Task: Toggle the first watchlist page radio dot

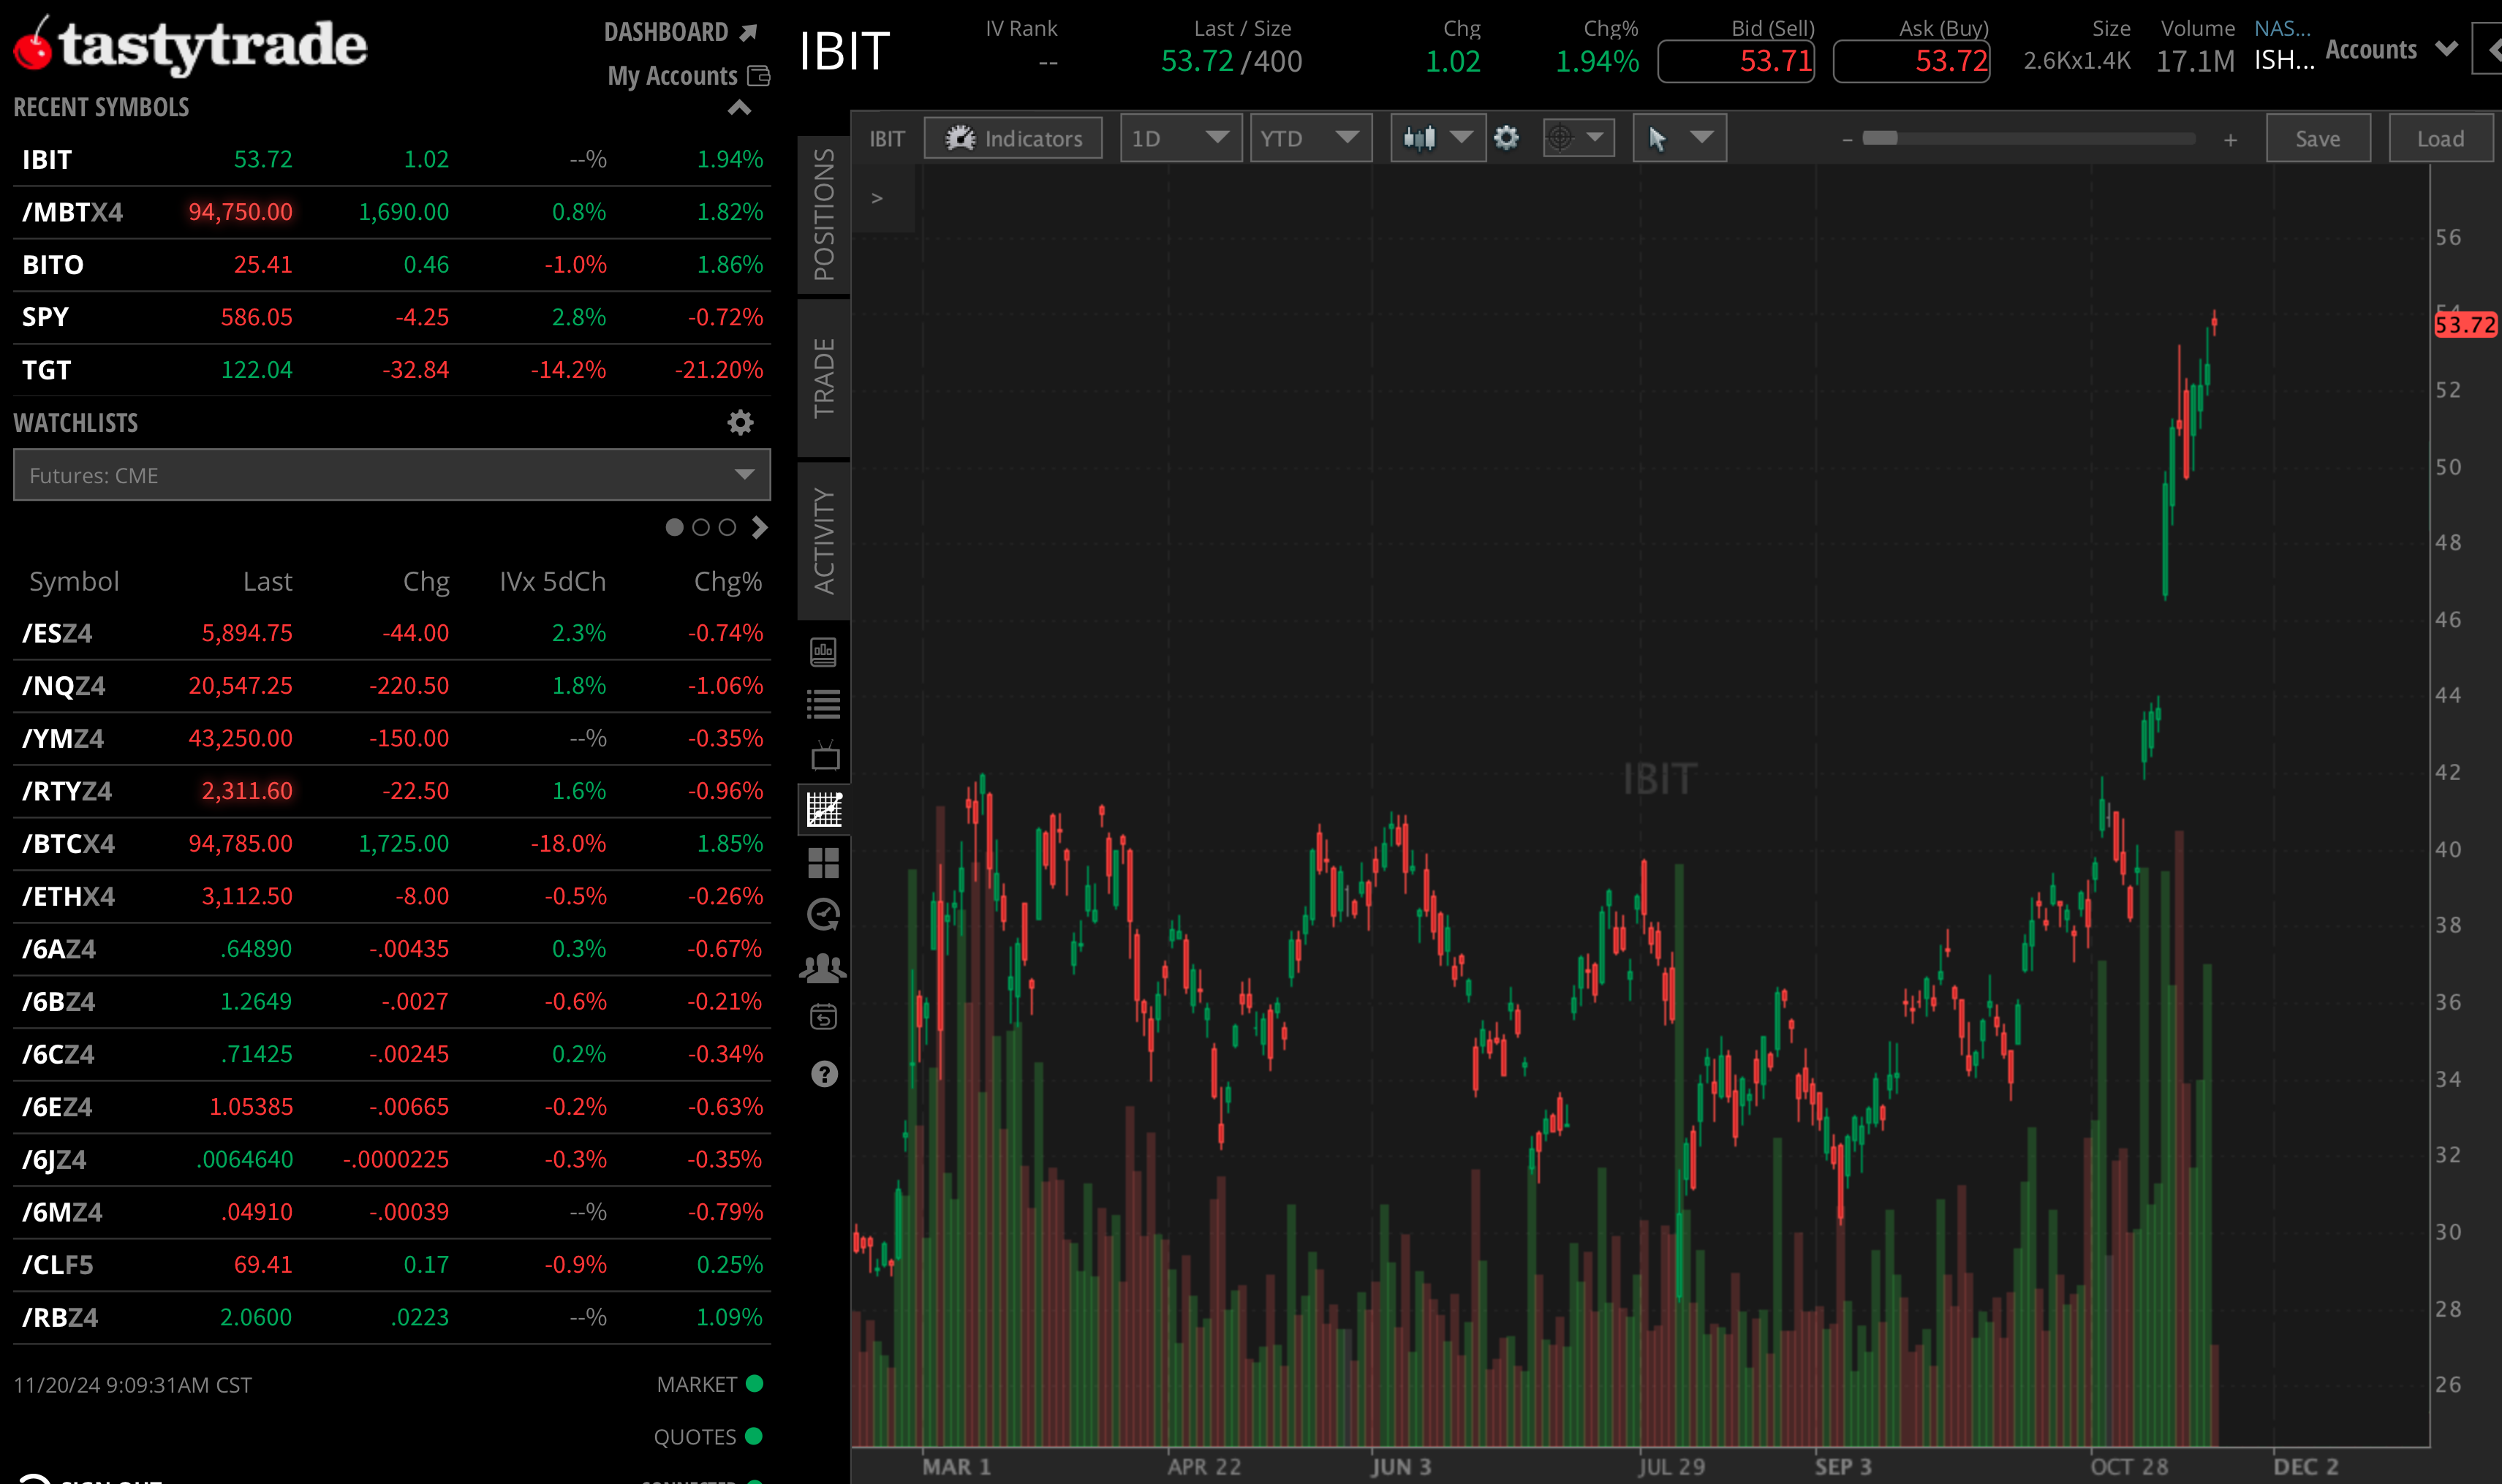Action: click(673, 527)
